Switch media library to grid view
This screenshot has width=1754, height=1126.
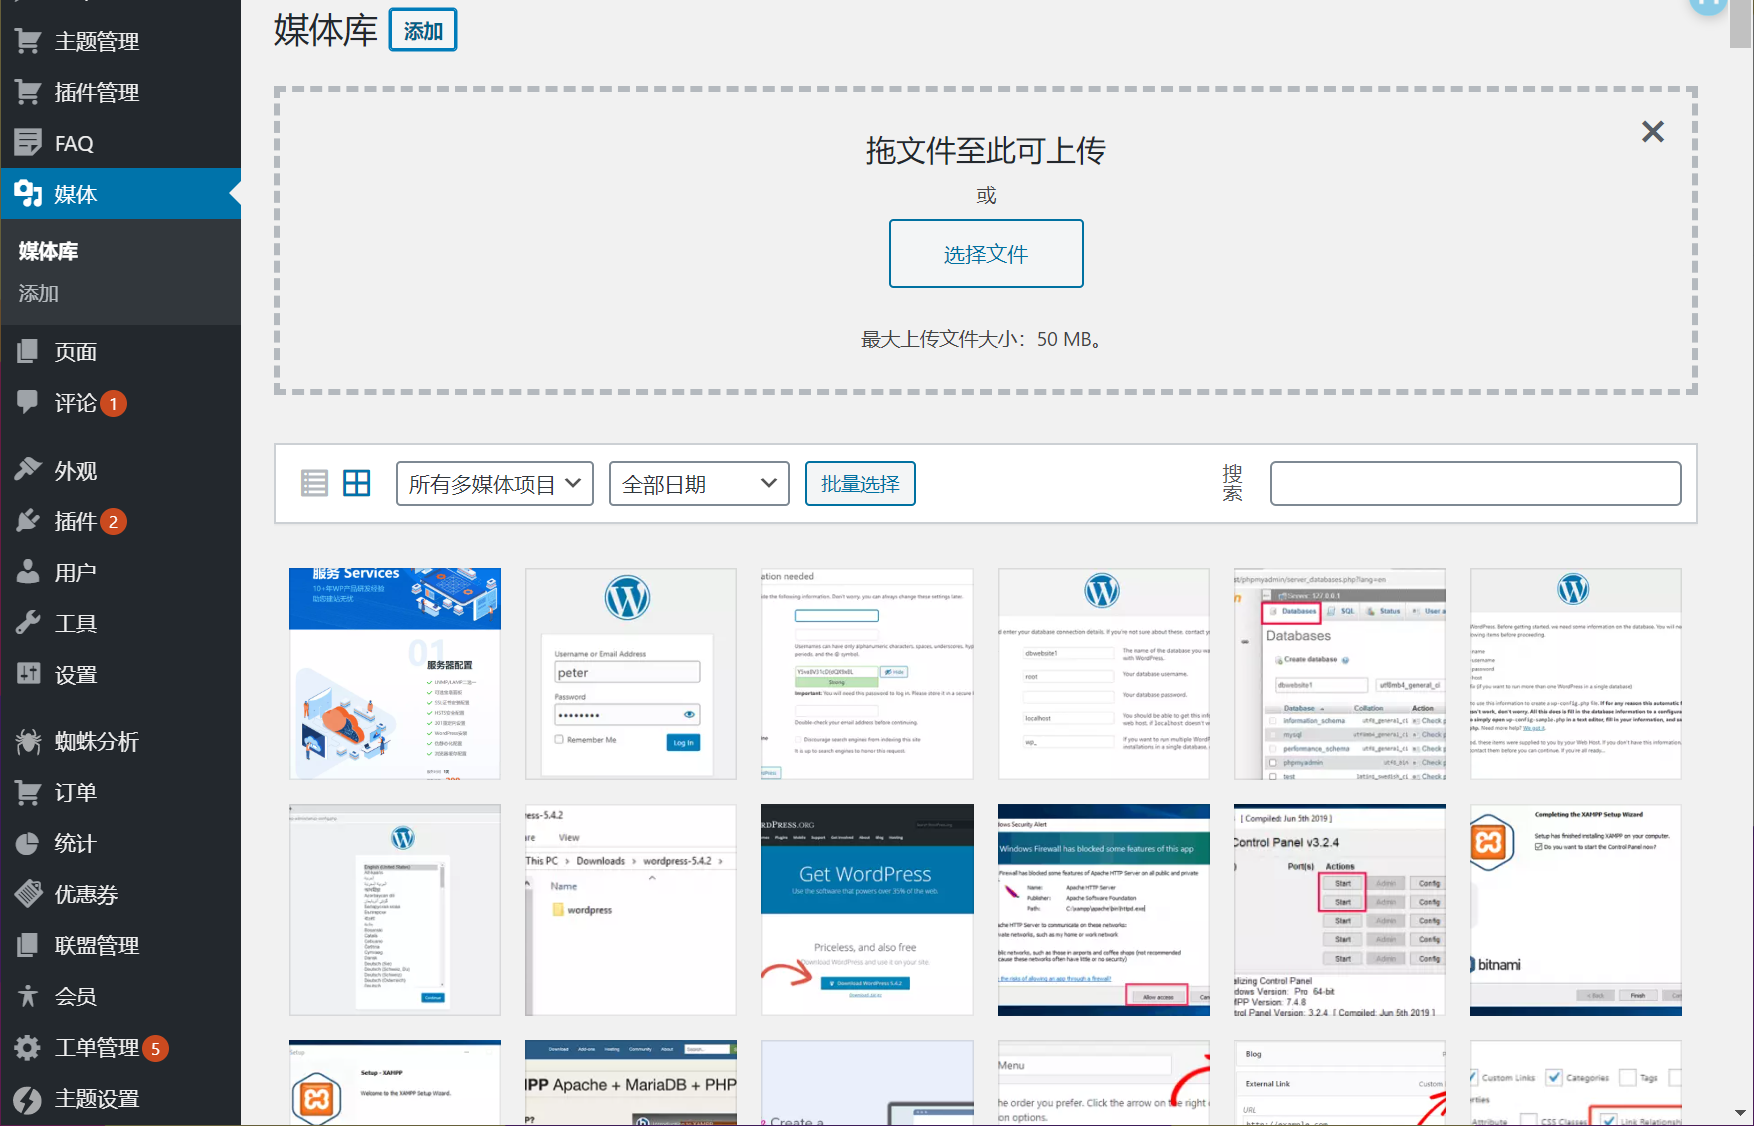[357, 482]
